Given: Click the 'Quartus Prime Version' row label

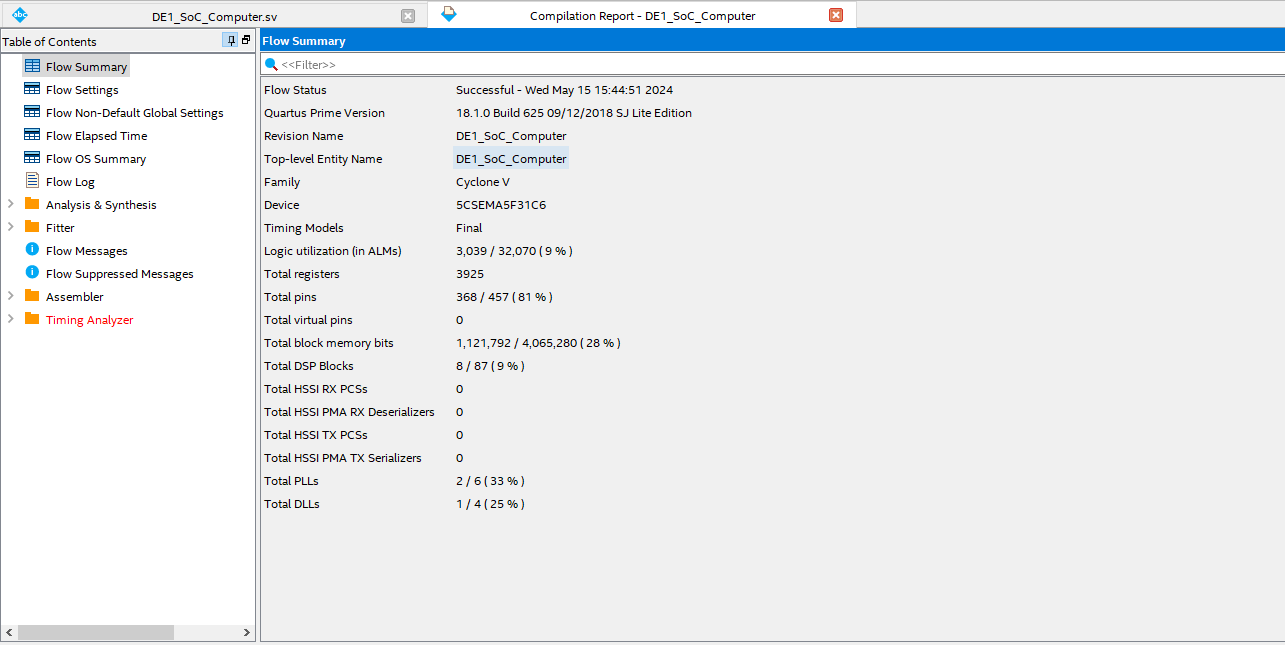Looking at the screenshot, I should click(324, 113).
